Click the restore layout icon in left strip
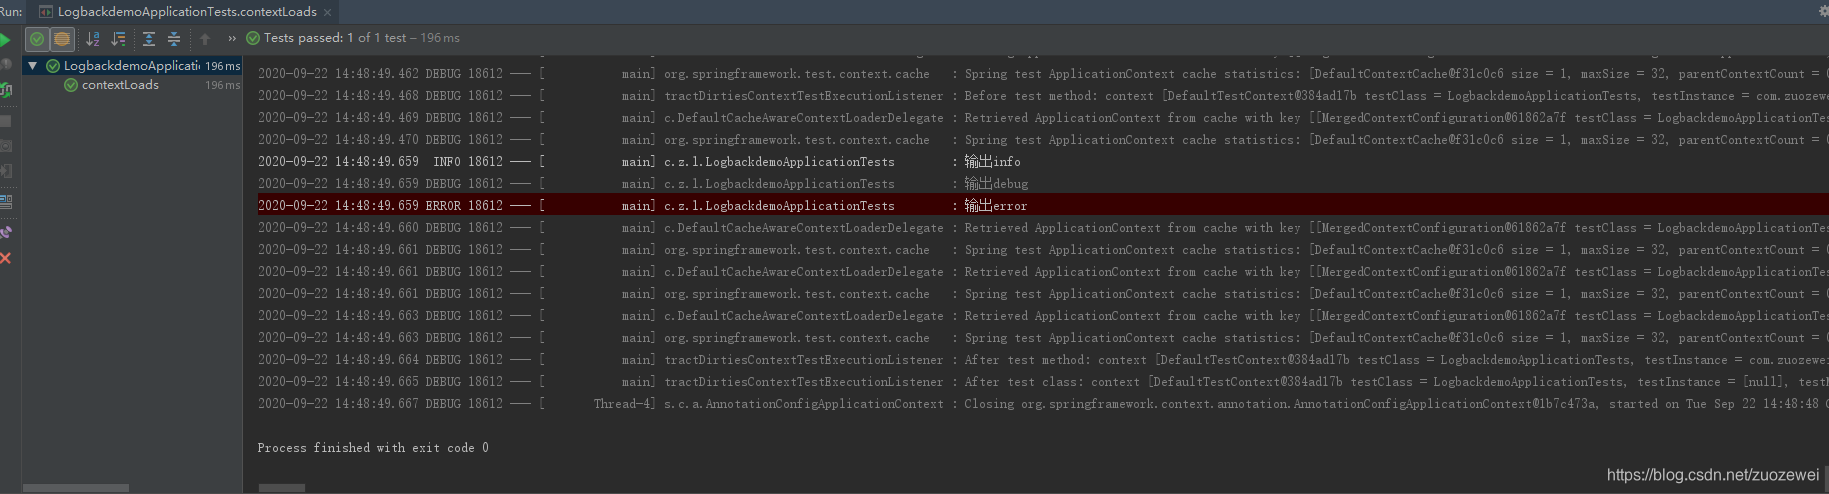1829x494 pixels. coord(6,201)
